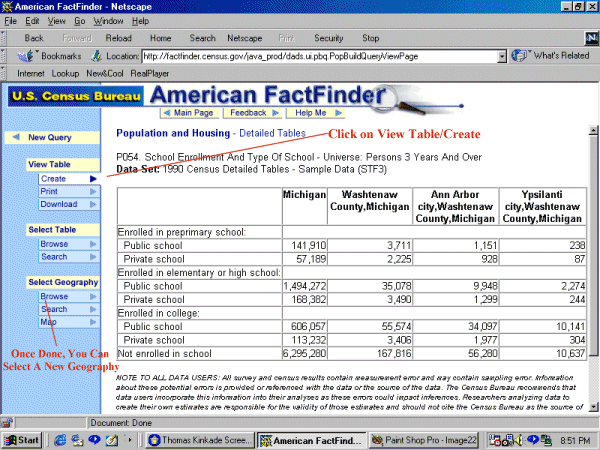The height and width of the screenshot is (450, 600).
Task: Click the Security toolbar button
Action: click(x=329, y=38)
